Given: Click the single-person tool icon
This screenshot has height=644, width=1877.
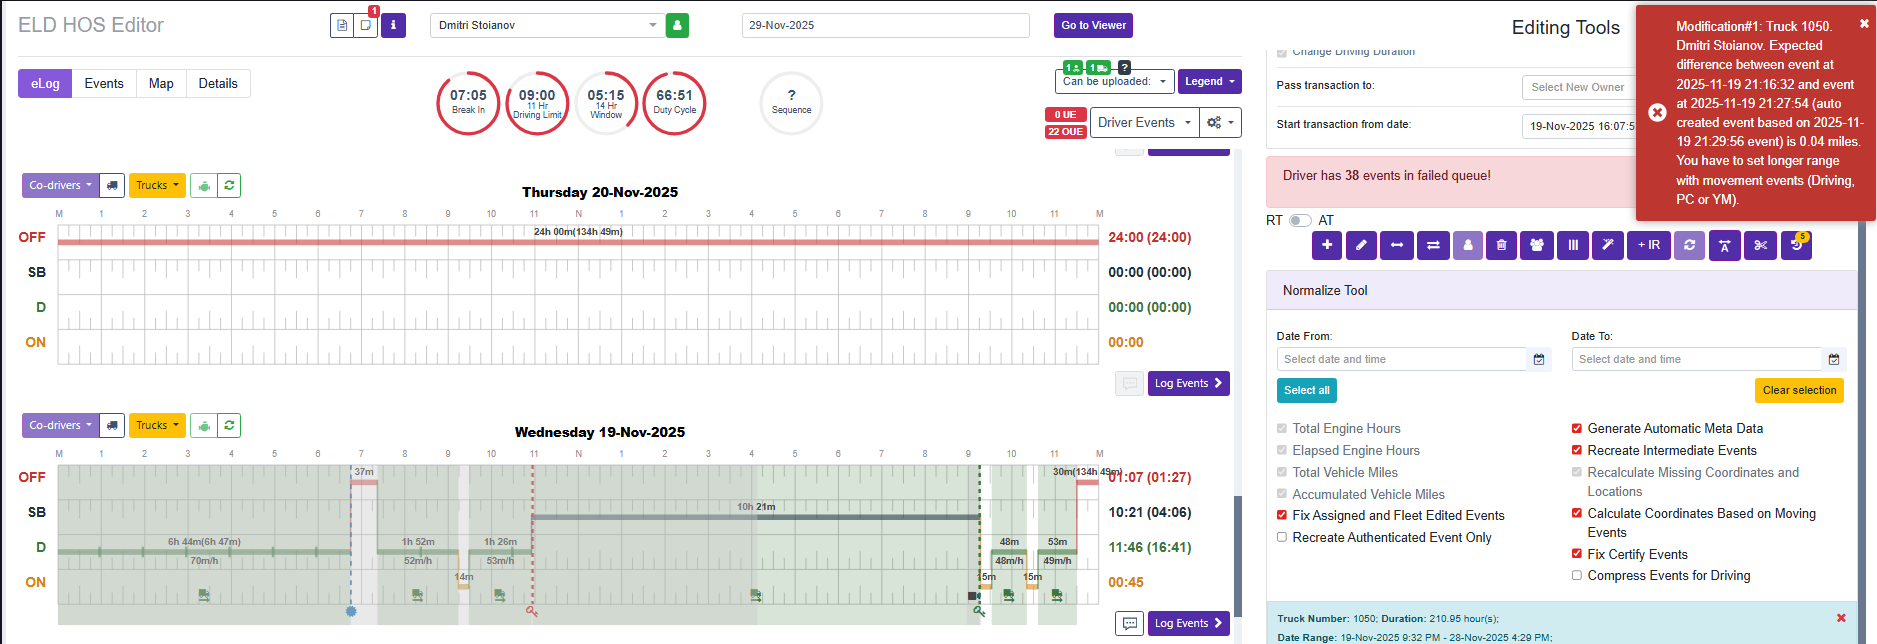Looking at the screenshot, I should 1468,245.
